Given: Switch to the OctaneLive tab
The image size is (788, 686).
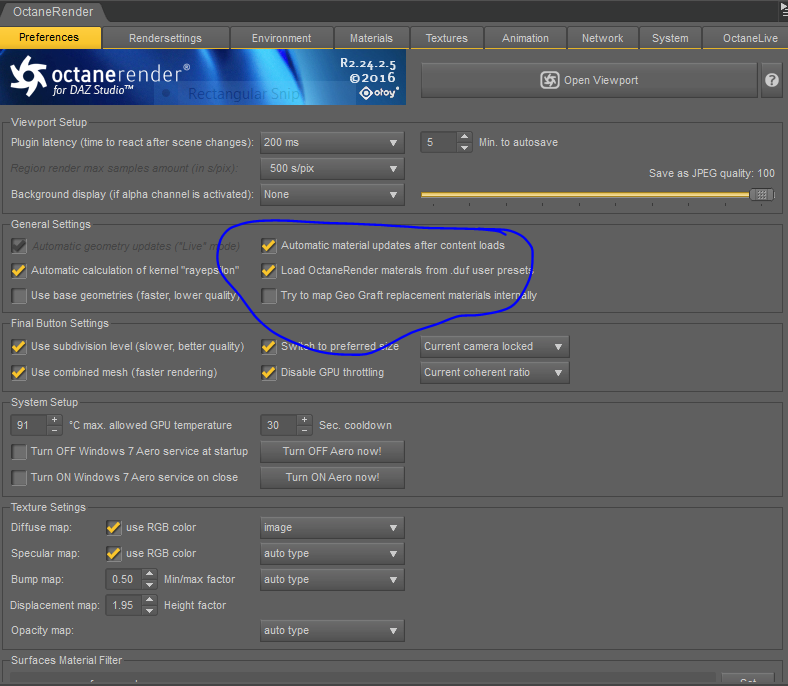Looking at the screenshot, I should tap(745, 38).
